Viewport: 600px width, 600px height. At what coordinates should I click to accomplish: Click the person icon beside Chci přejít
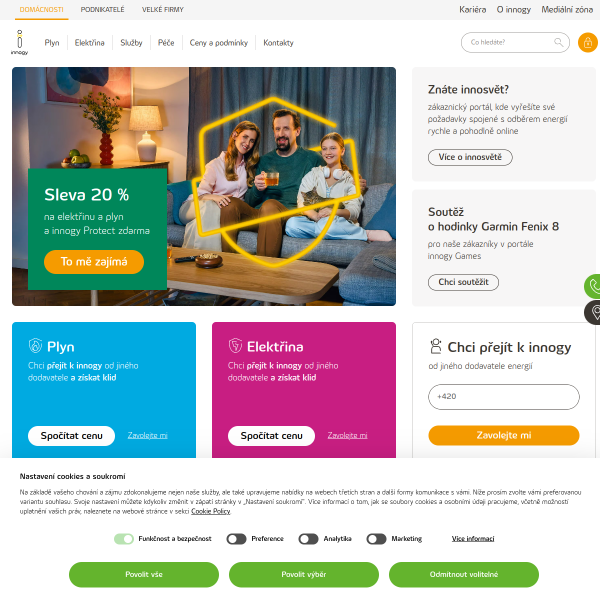(435, 346)
